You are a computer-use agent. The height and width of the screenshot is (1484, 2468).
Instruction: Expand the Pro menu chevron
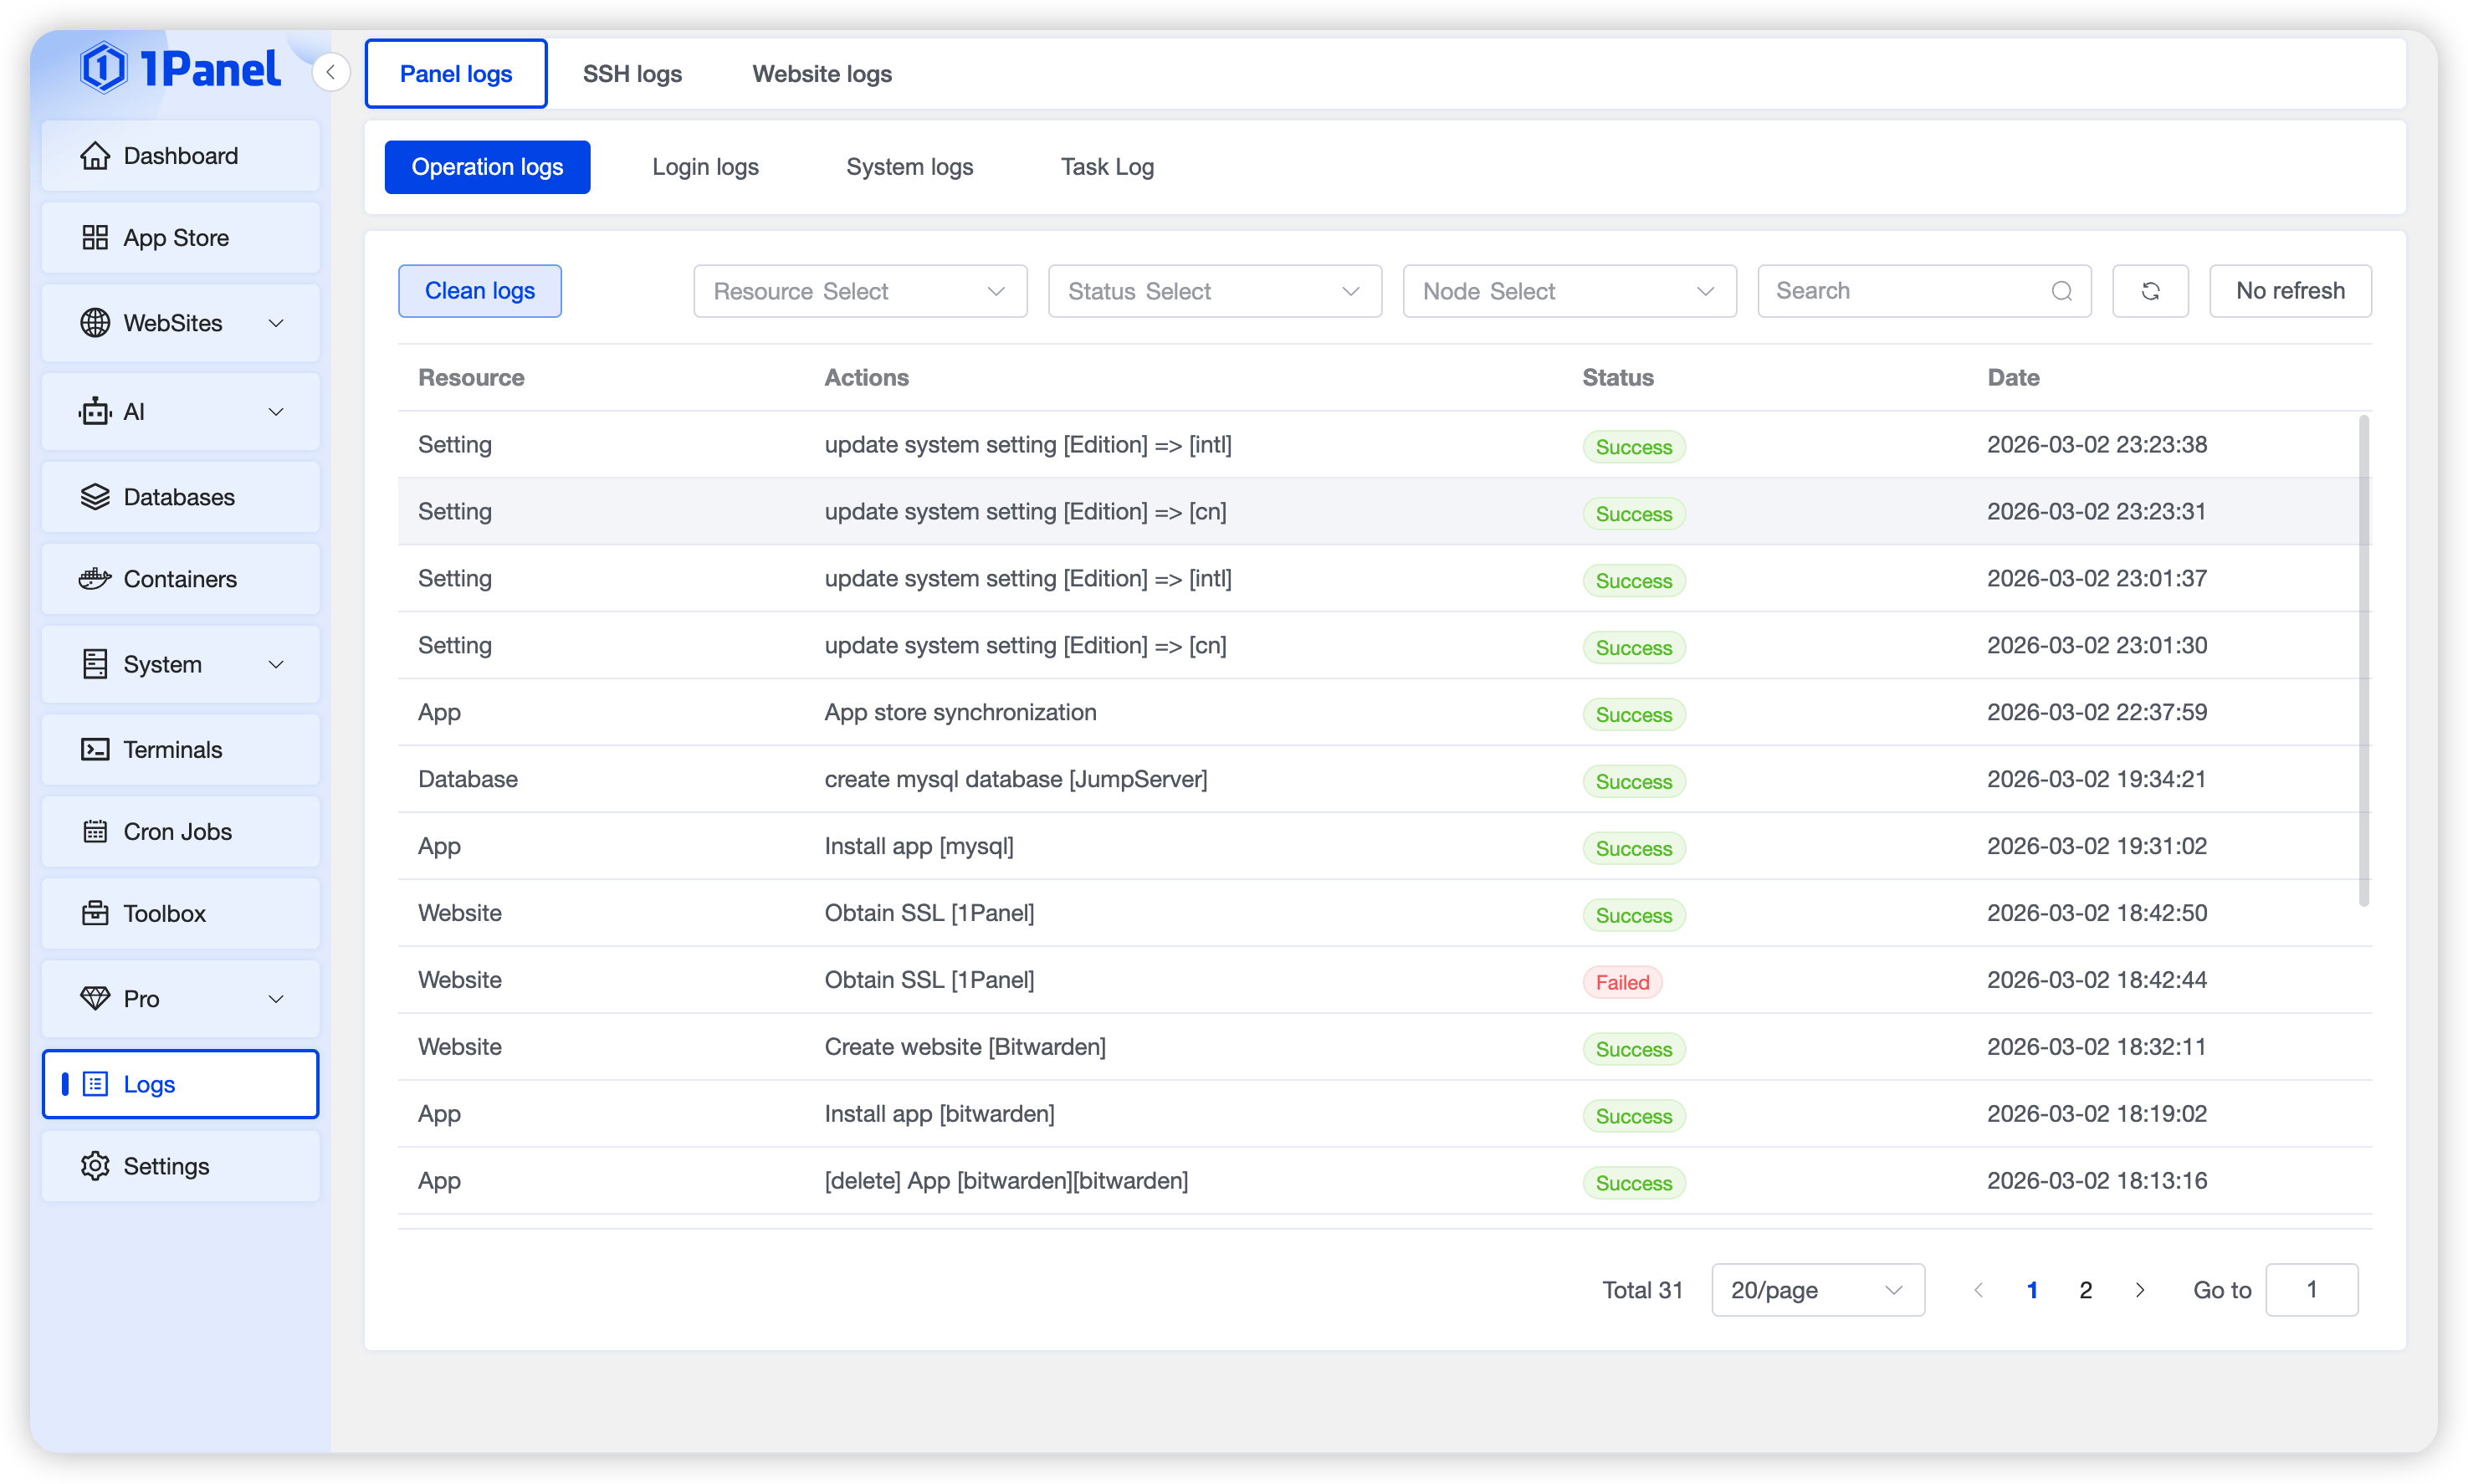(x=276, y=999)
